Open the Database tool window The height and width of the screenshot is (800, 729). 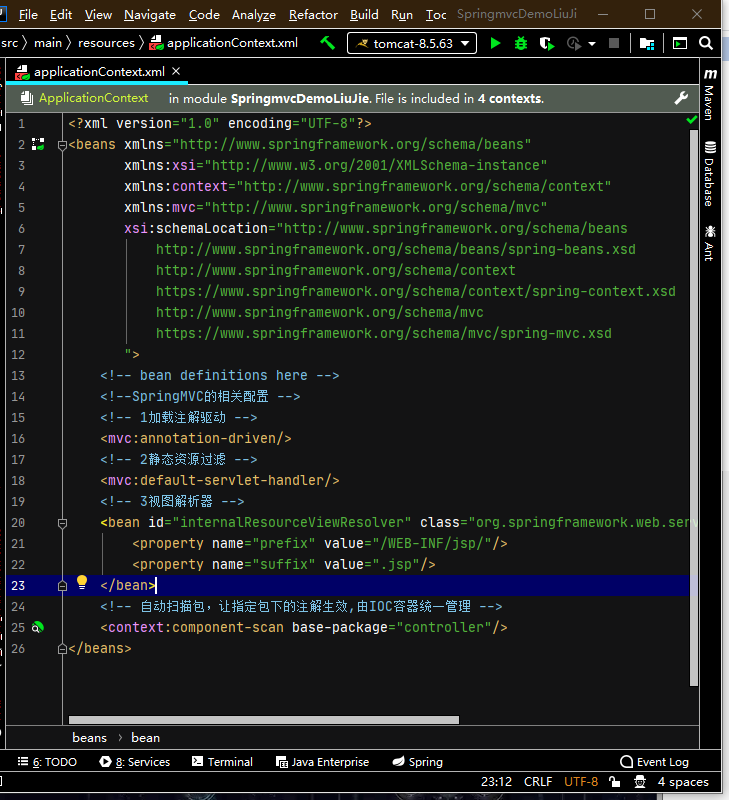[x=710, y=173]
